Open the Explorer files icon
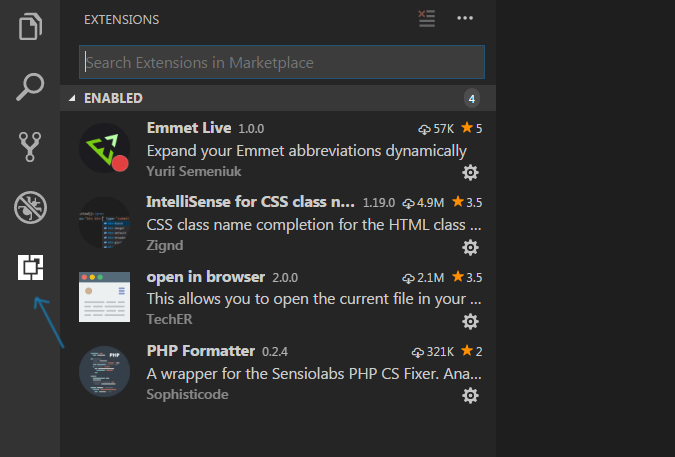 [30, 26]
